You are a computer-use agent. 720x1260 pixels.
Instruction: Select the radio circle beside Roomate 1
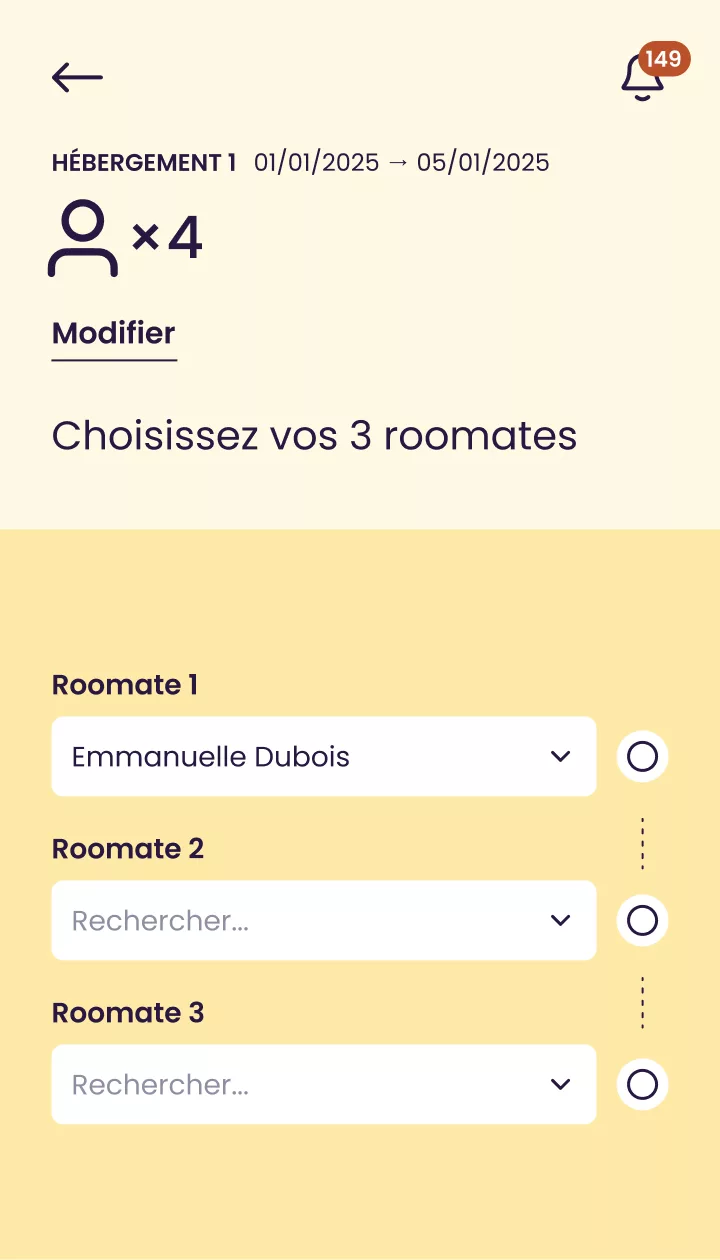coord(642,757)
